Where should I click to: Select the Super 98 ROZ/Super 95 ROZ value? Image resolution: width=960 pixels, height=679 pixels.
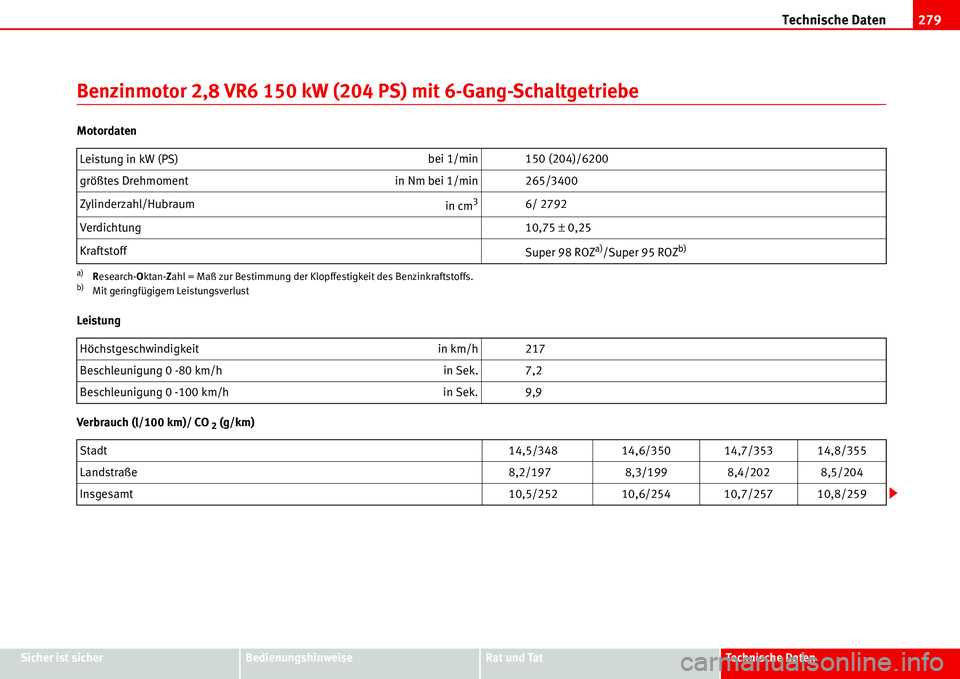[x=605, y=252]
